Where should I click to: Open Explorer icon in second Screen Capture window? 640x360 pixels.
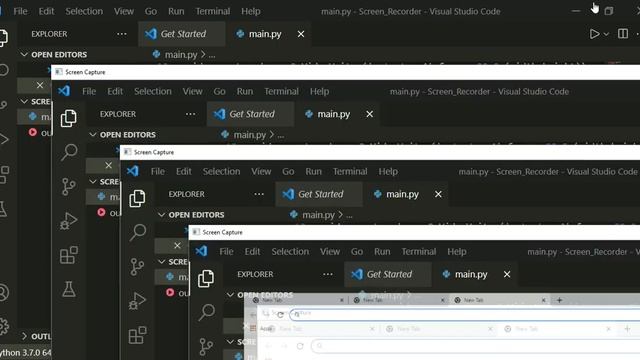[x=137, y=198]
